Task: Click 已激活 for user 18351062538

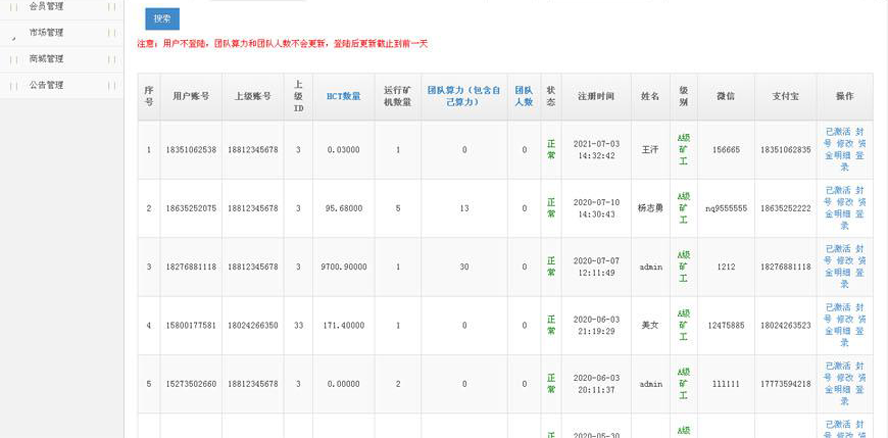Action: 838,132
